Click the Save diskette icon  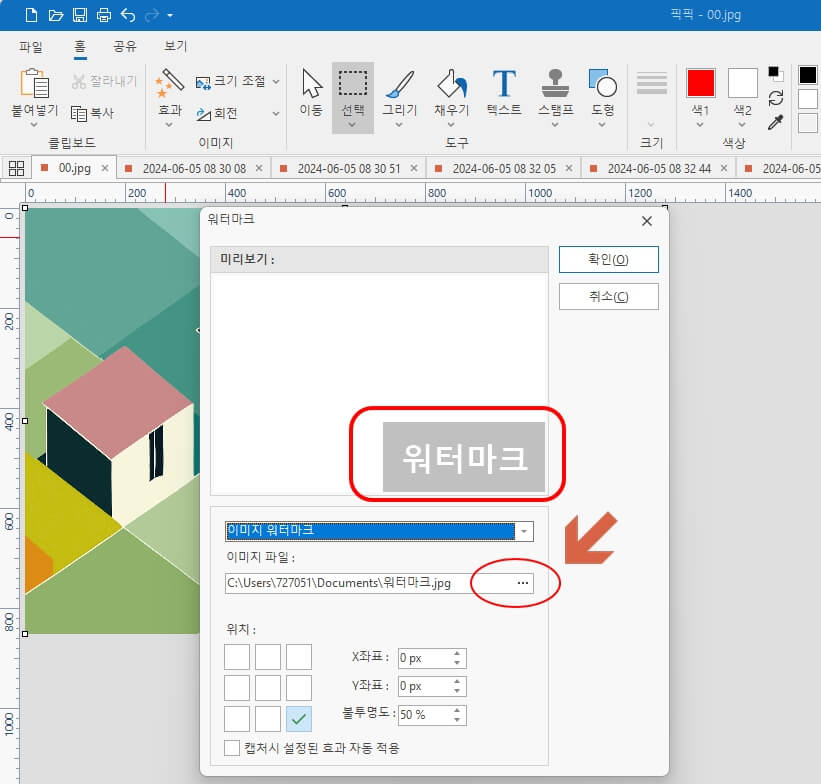point(80,15)
